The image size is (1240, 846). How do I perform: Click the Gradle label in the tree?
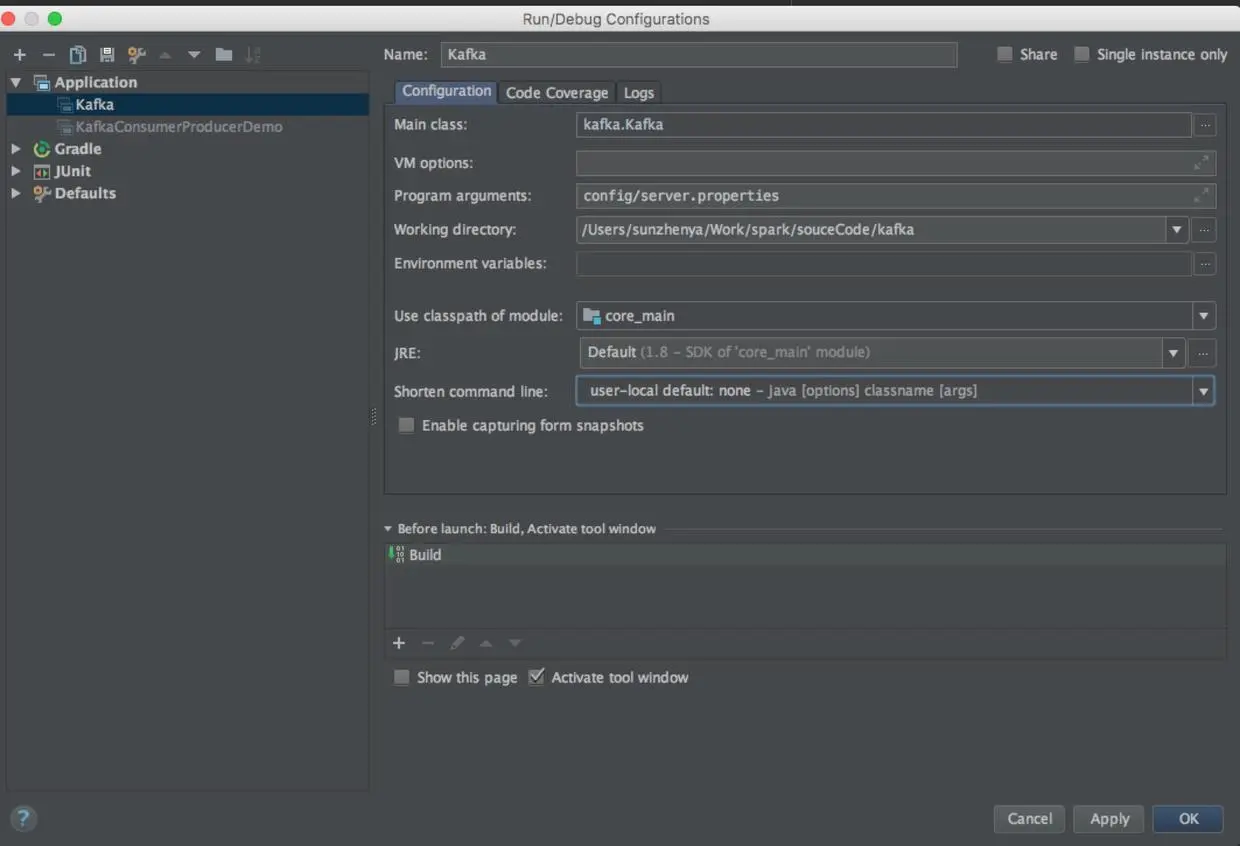[x=78, y=149]
